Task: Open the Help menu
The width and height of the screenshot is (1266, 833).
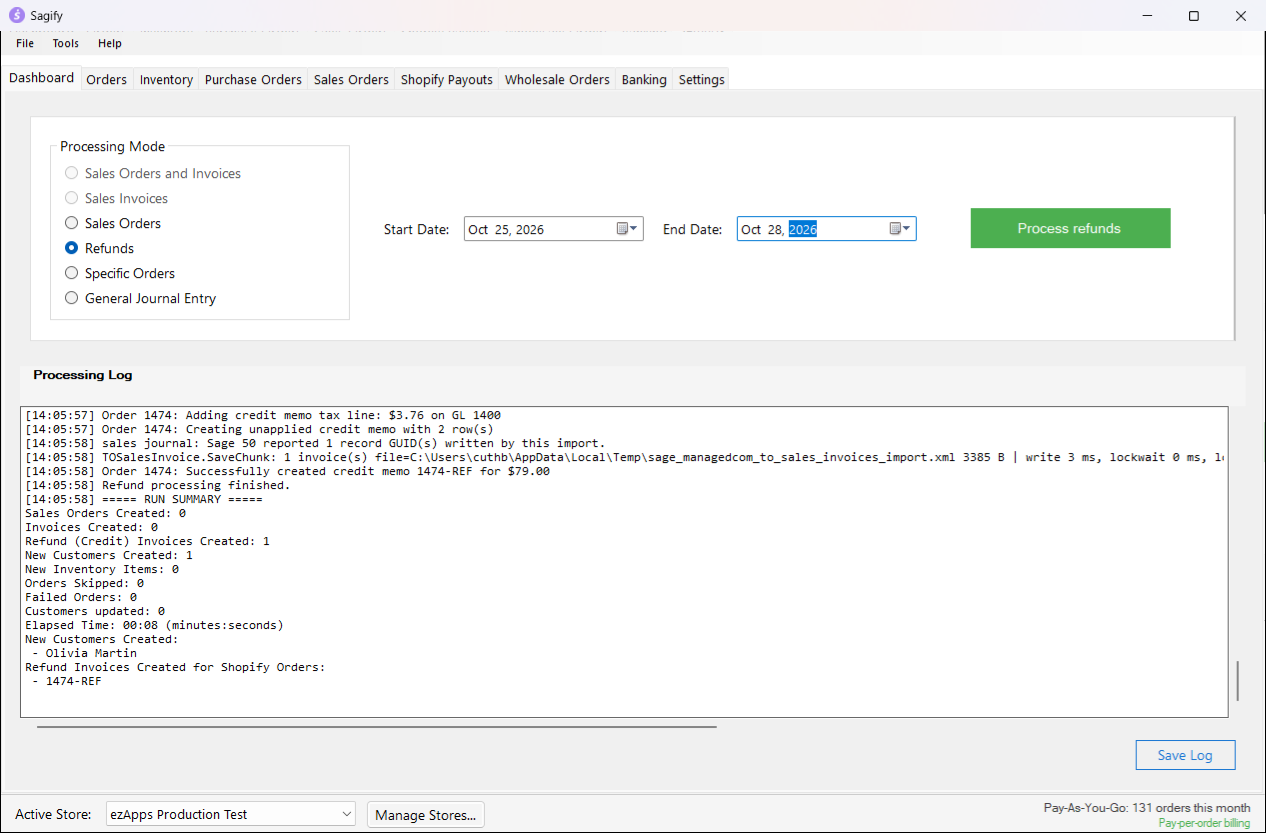Action: (x=110, y=43)
